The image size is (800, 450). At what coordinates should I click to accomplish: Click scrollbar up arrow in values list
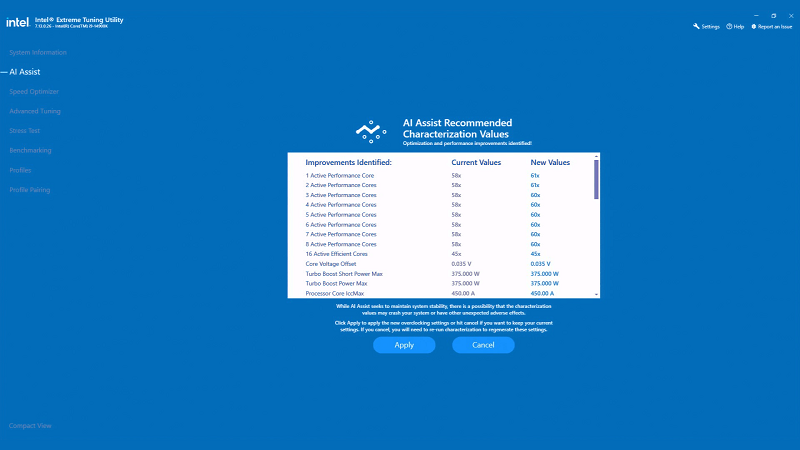[x=596, y=157]
